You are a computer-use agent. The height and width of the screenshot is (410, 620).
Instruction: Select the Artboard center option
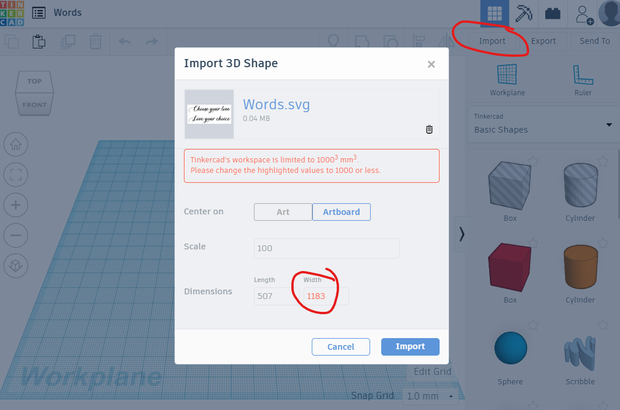click(x=342, y=212)
